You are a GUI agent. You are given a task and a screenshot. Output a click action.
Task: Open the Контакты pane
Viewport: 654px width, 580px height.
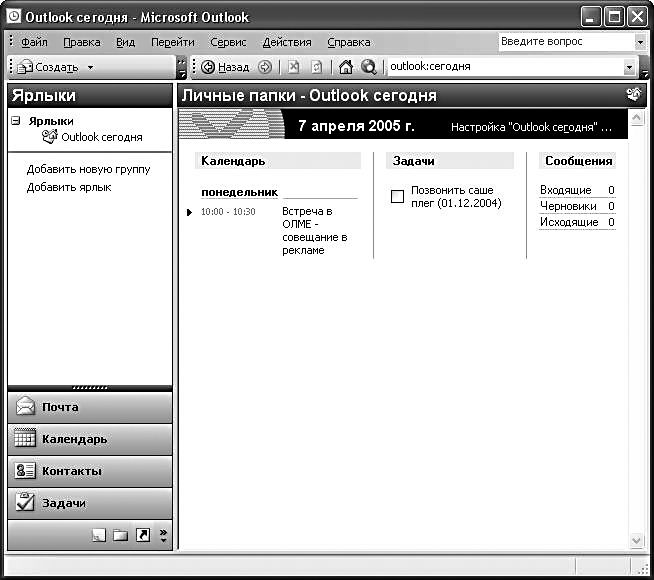[x=90, y=471]
